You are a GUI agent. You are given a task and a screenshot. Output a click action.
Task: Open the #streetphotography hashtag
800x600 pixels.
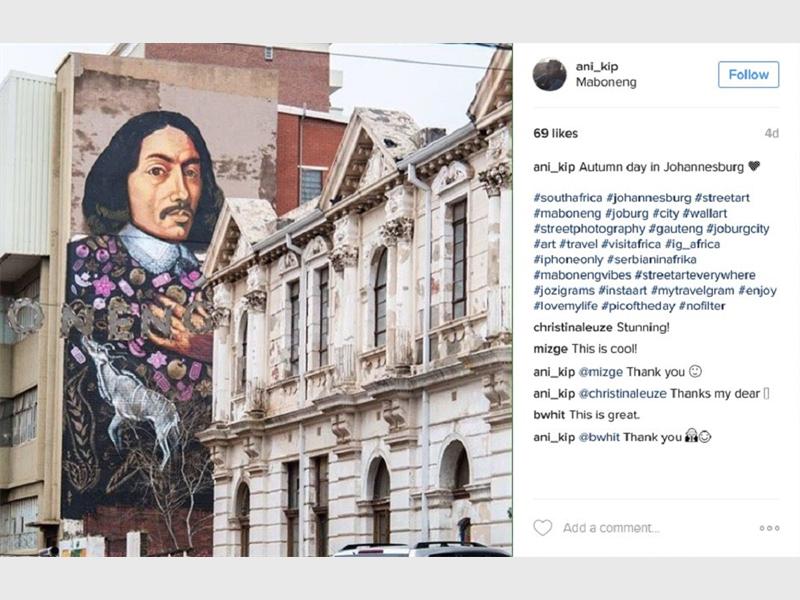(589, 229)
